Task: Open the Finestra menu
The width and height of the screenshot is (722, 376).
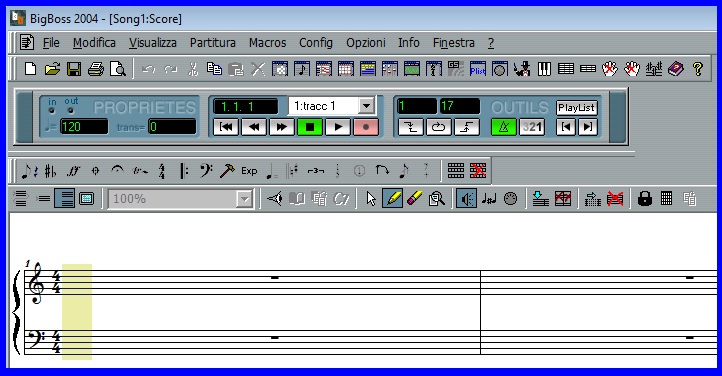Action: coord(454,43)
